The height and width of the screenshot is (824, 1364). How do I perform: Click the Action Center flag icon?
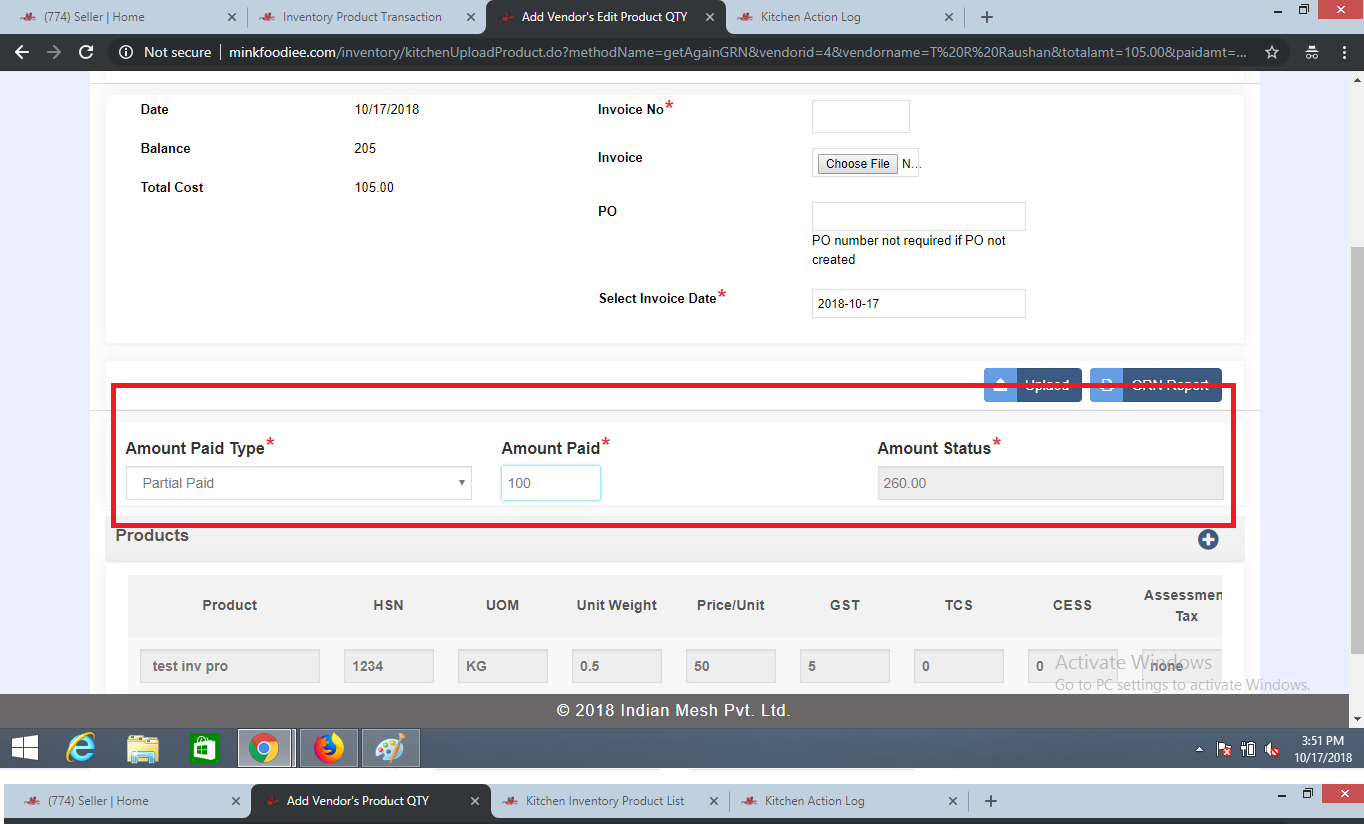point(1224,749)
